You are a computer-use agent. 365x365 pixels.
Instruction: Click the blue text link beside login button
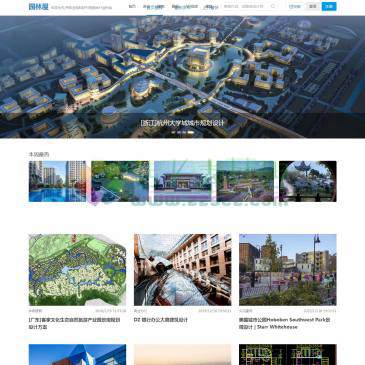coord(294,6)
